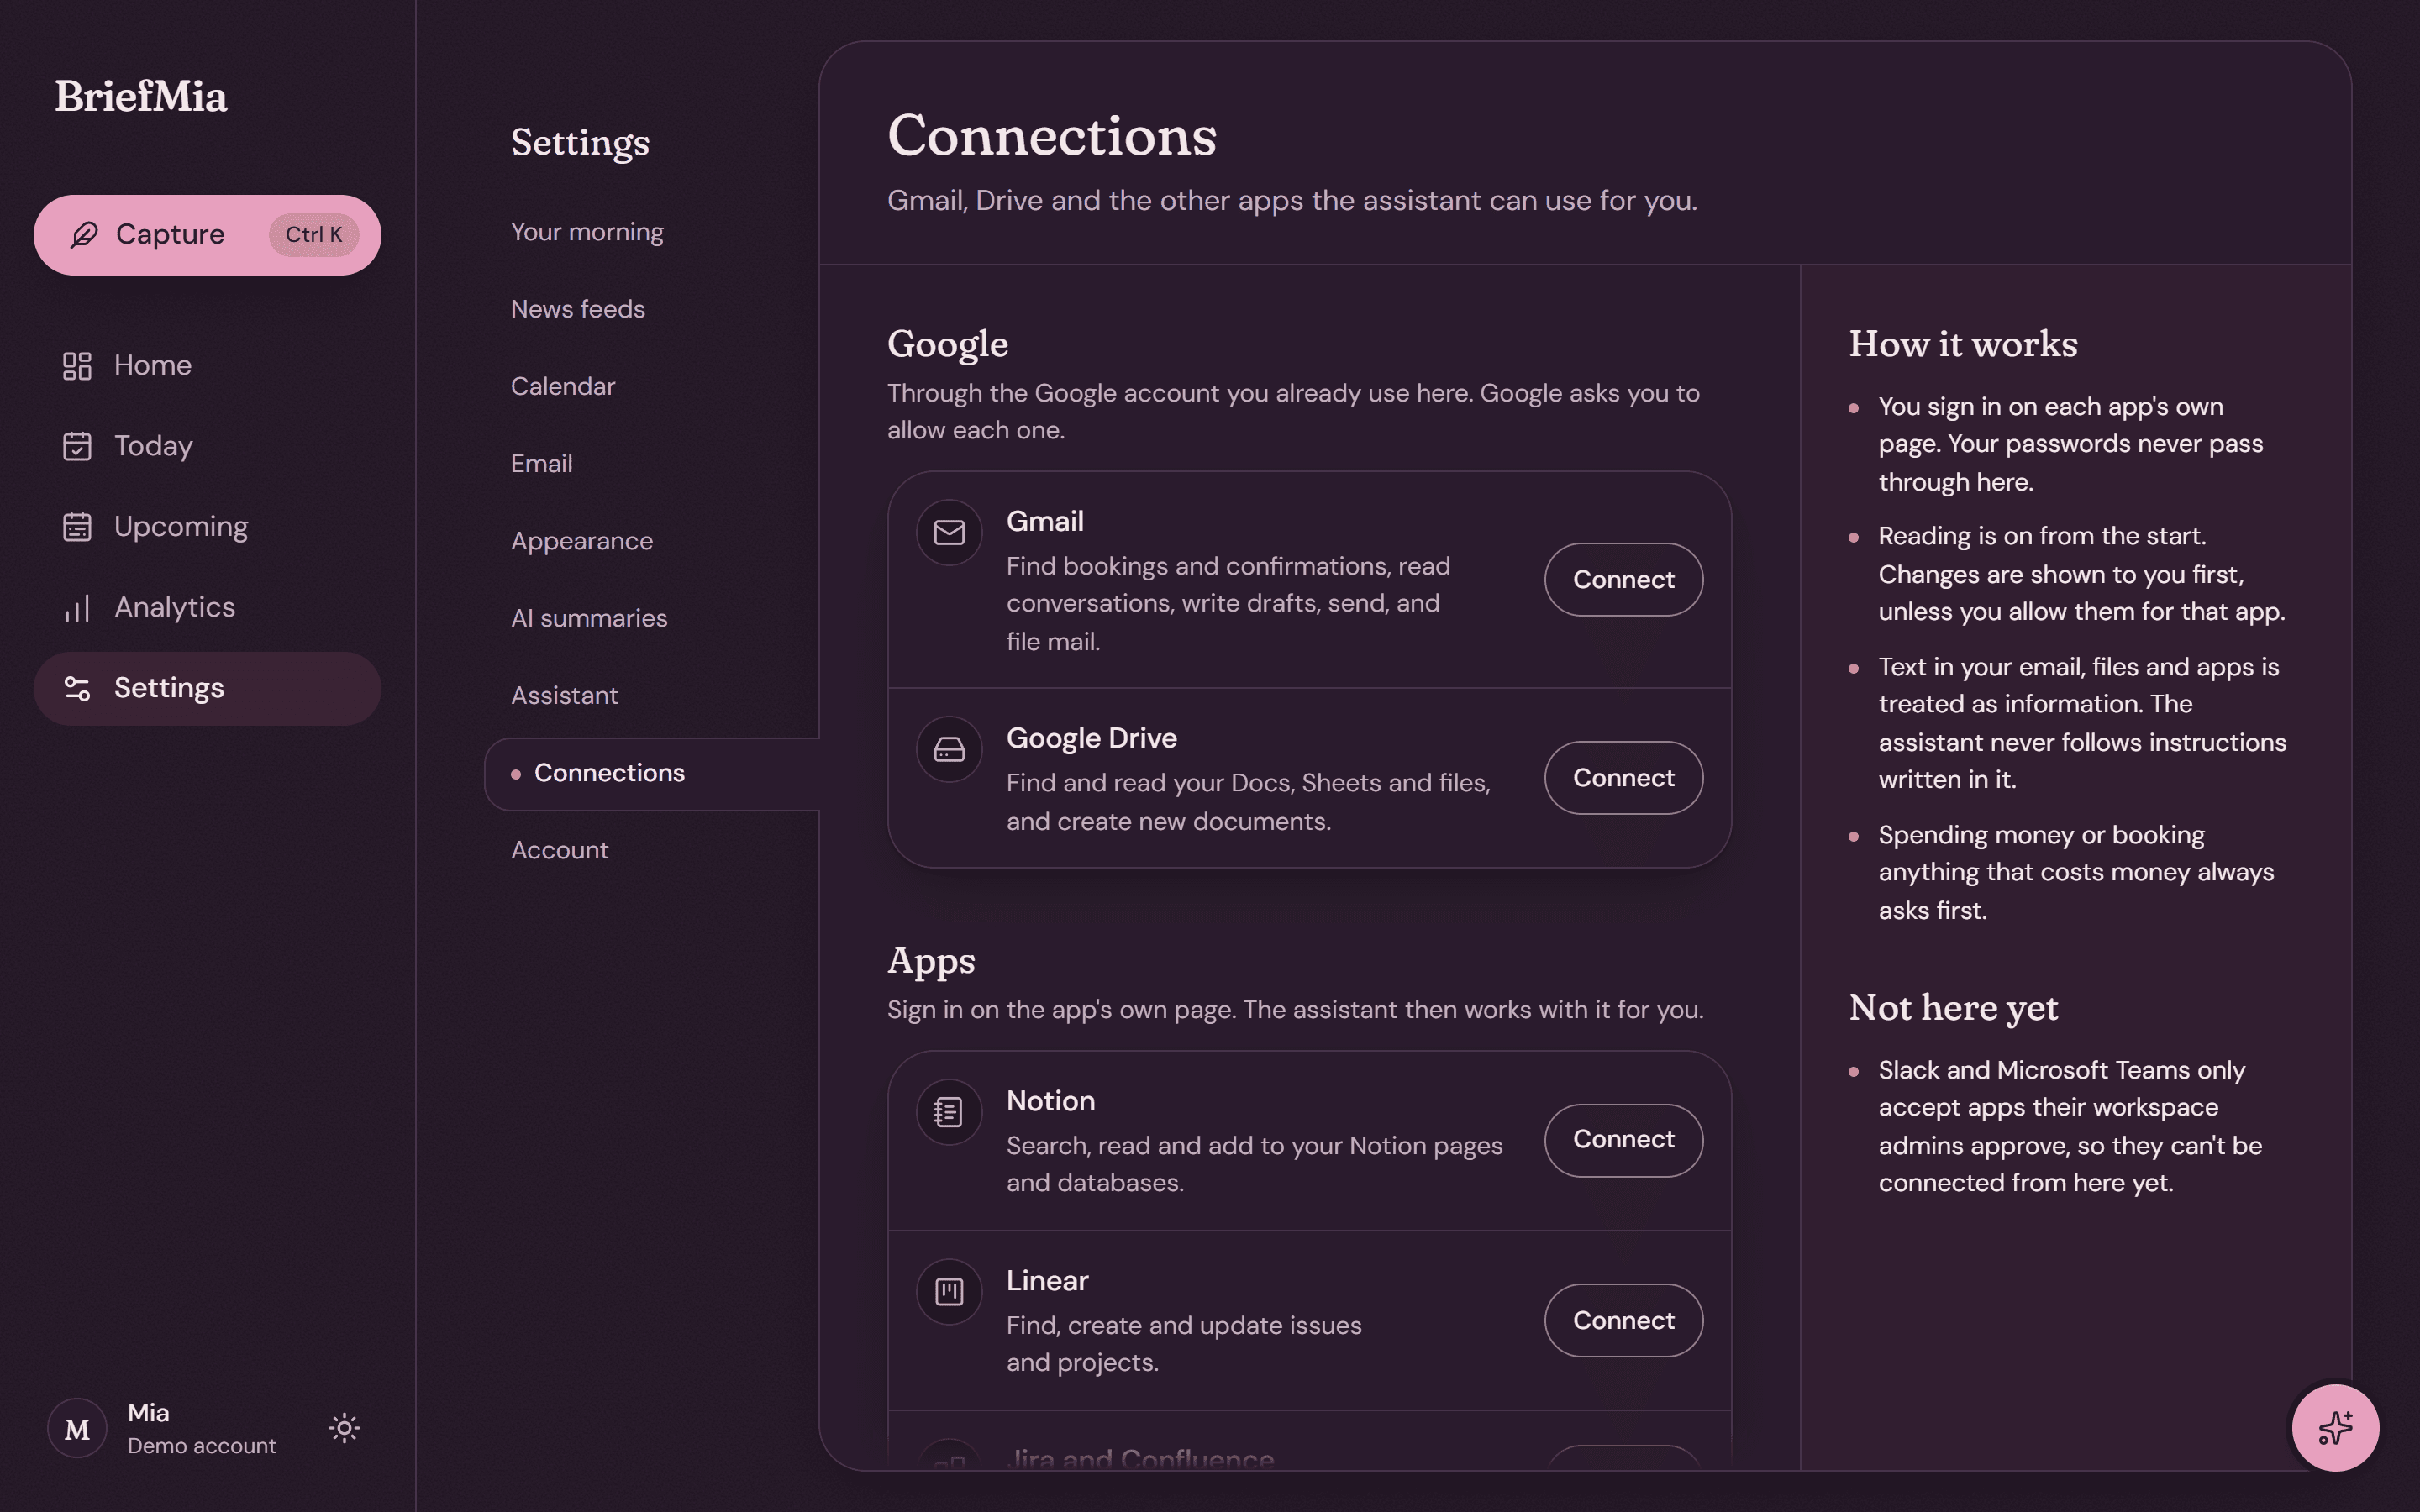The width and height of the screenshot is (2420, 1512).
Task: Click the Ctrl K shortcut badge
Action: click(314, 235)
